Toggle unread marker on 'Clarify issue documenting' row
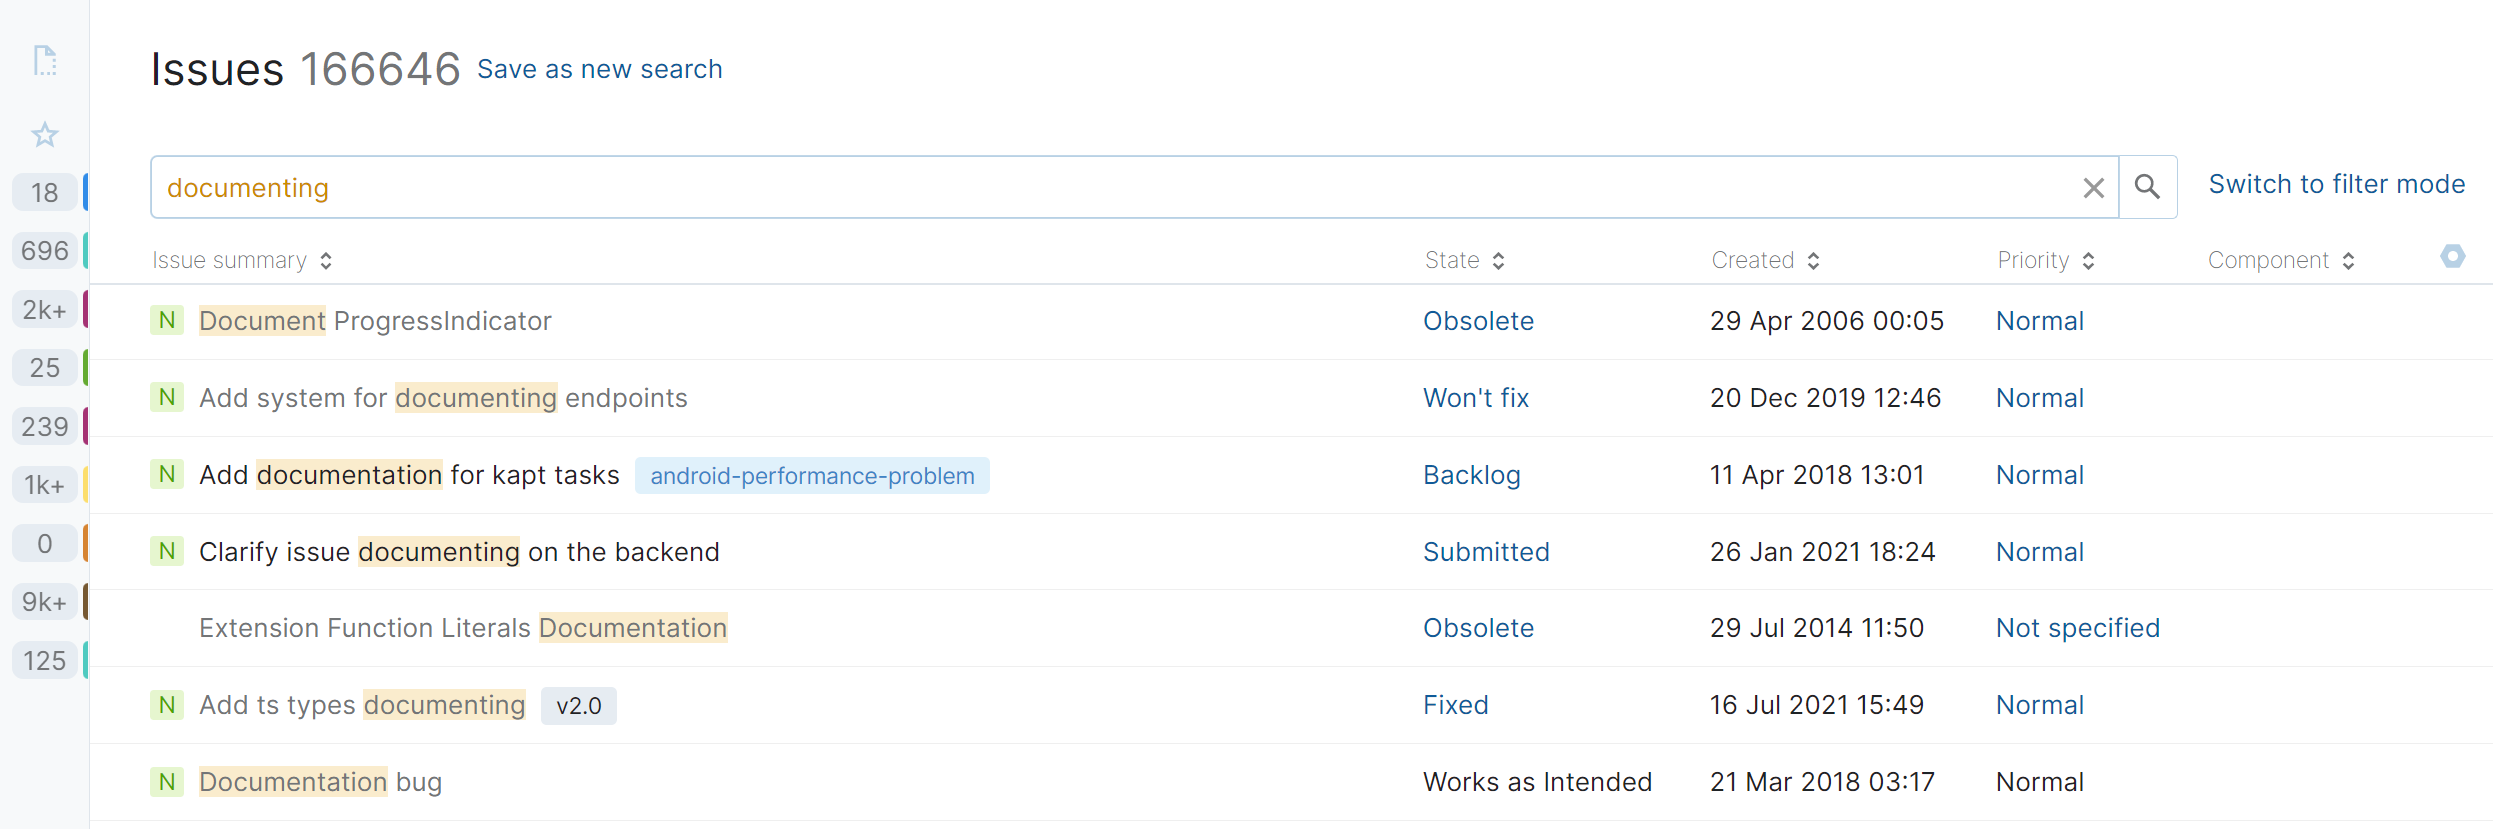 (167, 551)
